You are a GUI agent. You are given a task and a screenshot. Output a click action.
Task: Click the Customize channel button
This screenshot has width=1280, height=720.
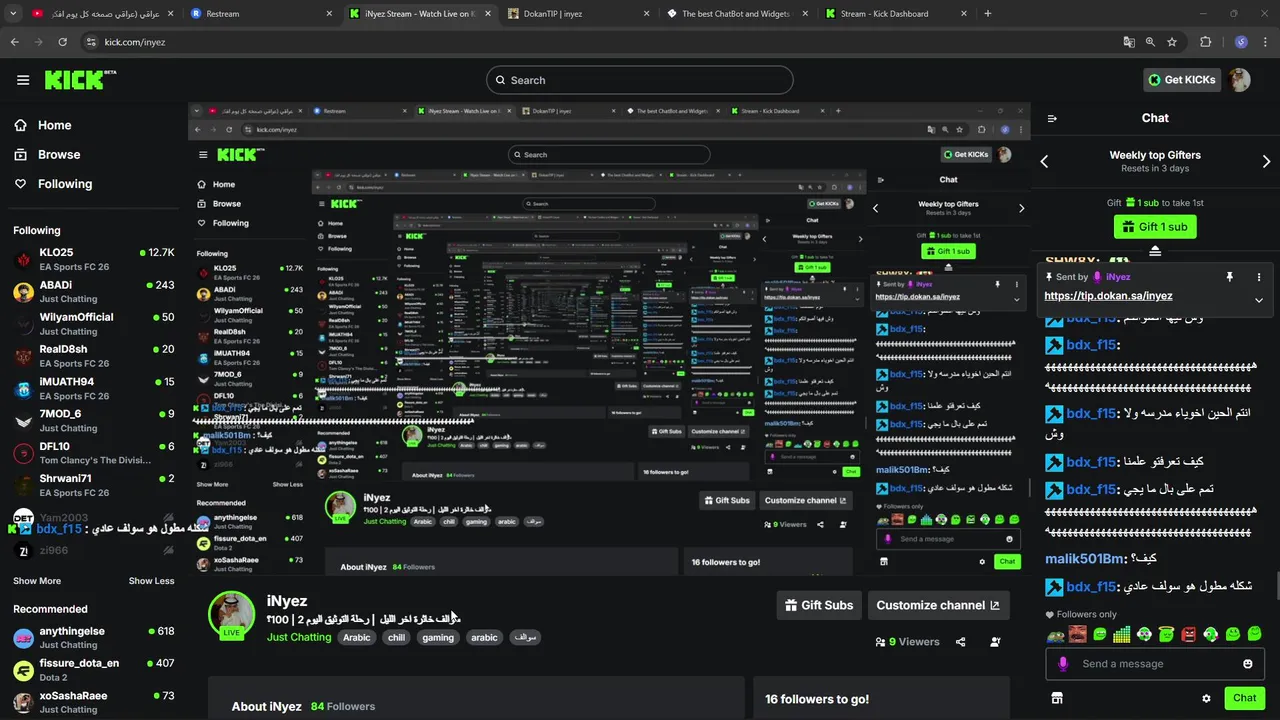tap(938, 605)
